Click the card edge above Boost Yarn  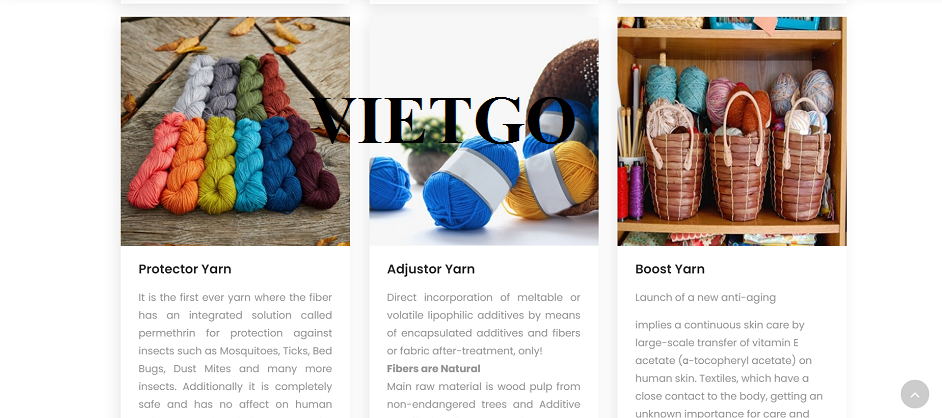[x=732, y=2]
